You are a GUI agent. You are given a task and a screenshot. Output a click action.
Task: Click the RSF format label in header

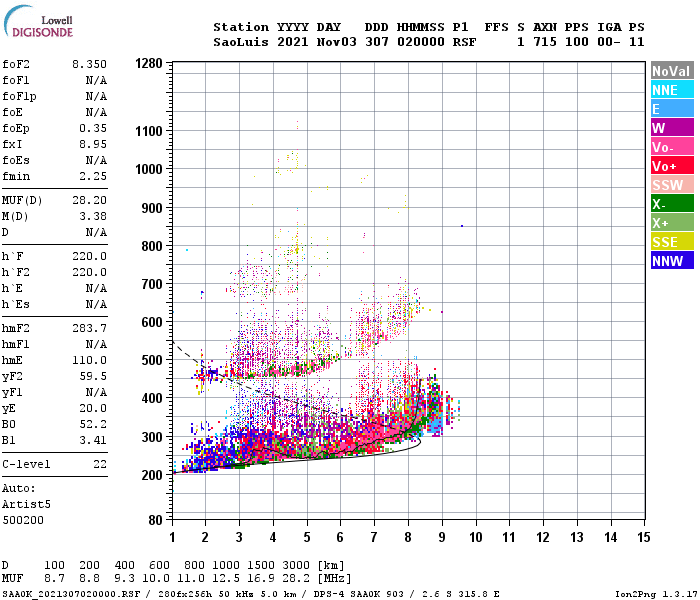pyautogui.click(x=464, y=42)
